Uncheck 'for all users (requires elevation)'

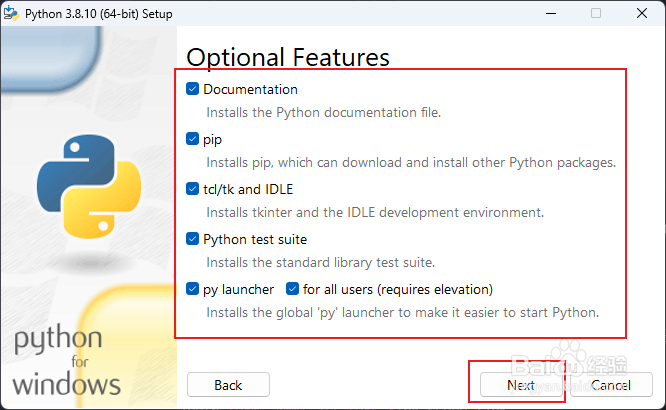293,289
